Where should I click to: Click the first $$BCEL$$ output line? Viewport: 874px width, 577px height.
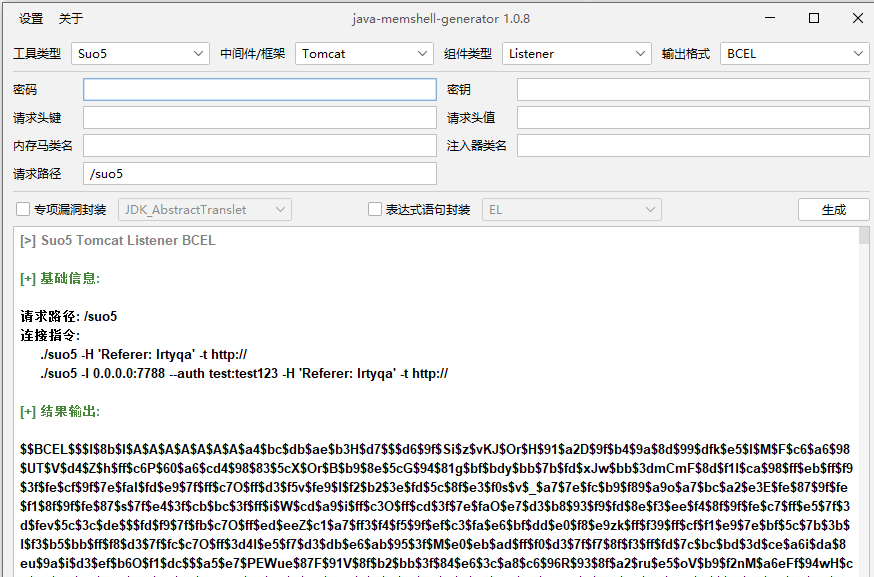(x=435, y=449)
